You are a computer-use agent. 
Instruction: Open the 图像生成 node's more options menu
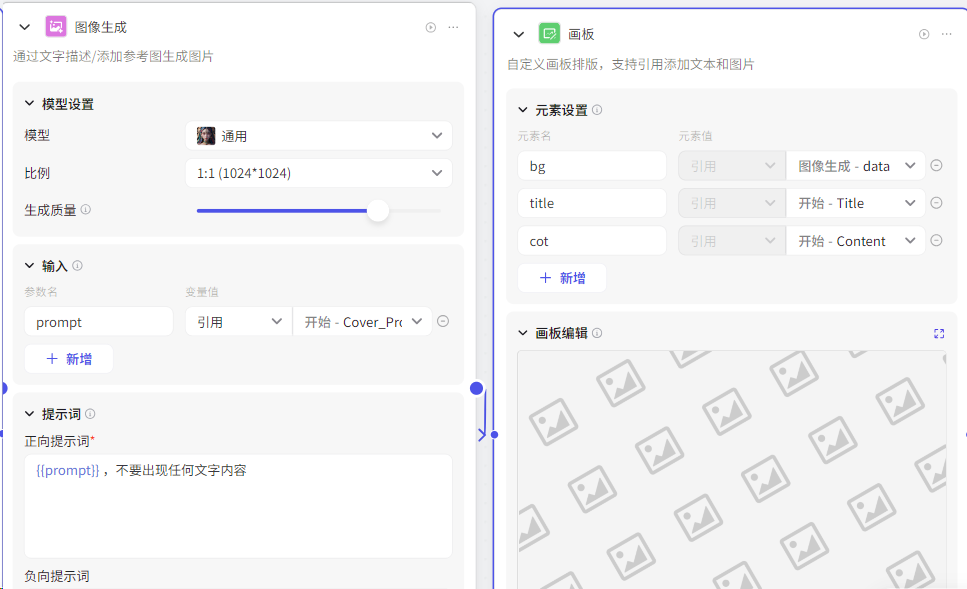(x=452, y=27)
